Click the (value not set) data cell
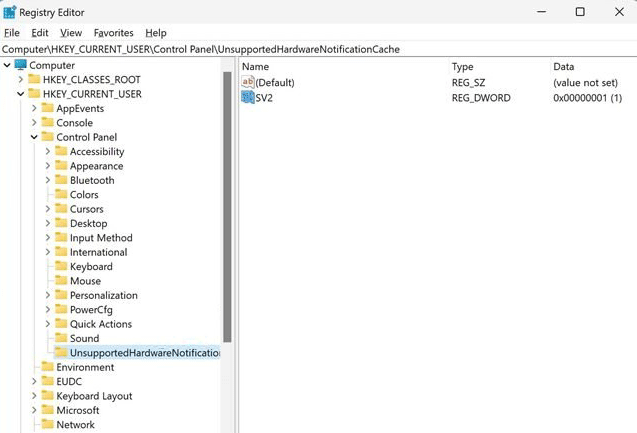The width and height of the screenshot is (637, 433). click(x=585, y=83)
